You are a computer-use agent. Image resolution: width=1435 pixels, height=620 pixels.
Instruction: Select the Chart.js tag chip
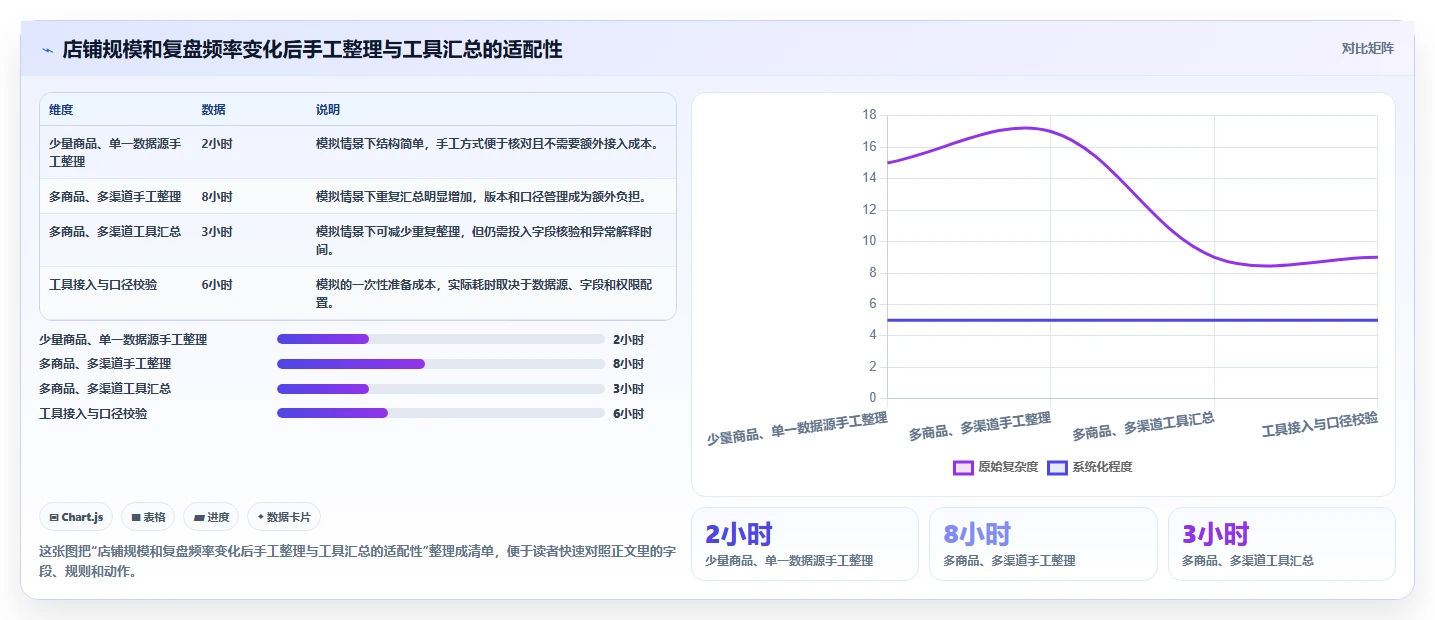click(x=77, y=517)
